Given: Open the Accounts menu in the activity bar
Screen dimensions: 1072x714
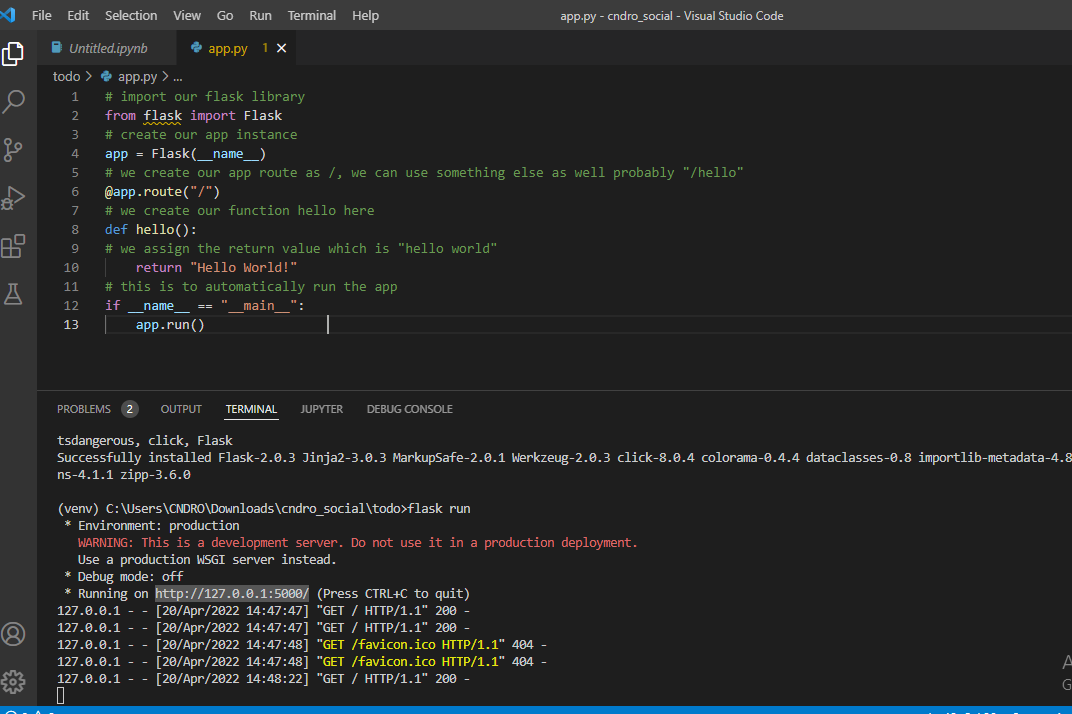Looking at the screenshot, I should (13, 634).
